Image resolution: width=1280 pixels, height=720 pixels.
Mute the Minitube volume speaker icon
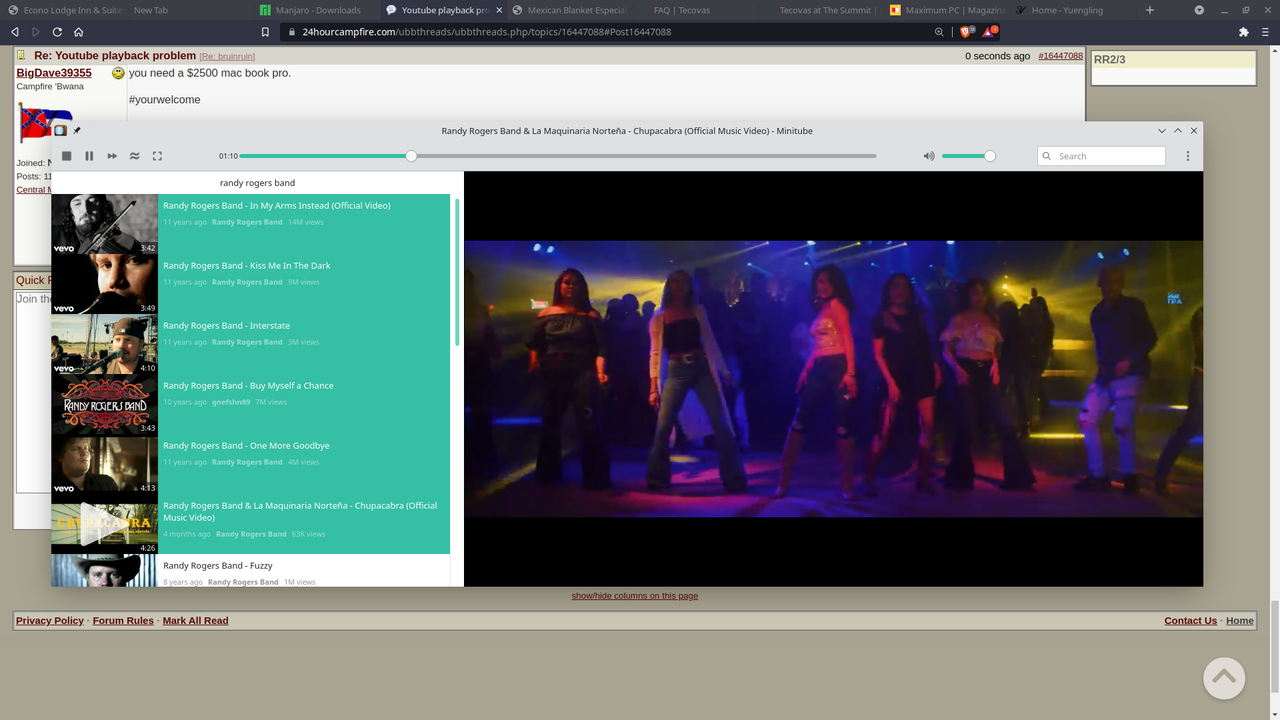click(929, 156)
